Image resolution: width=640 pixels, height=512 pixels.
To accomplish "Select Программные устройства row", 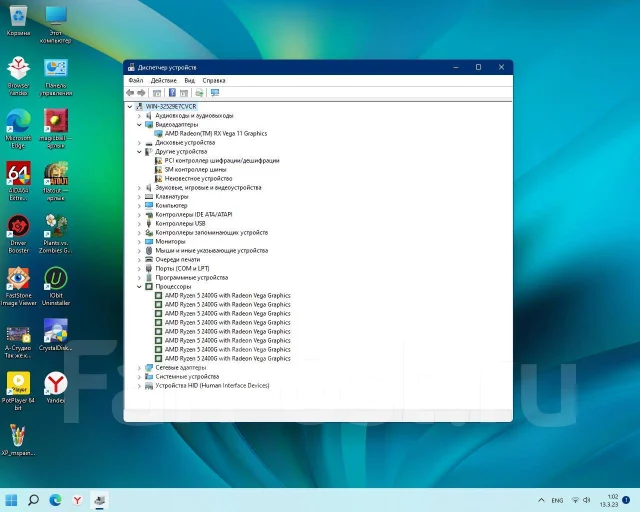I will click(191, 277).
